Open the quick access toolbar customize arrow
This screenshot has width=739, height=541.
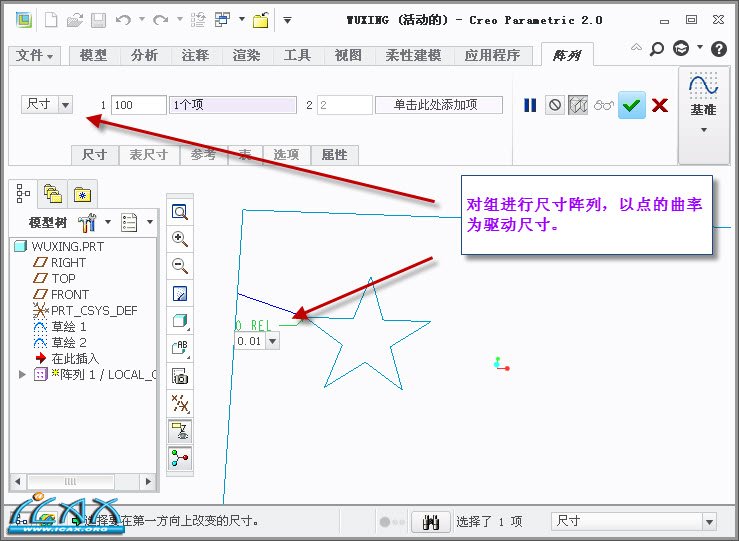(287, 20)
